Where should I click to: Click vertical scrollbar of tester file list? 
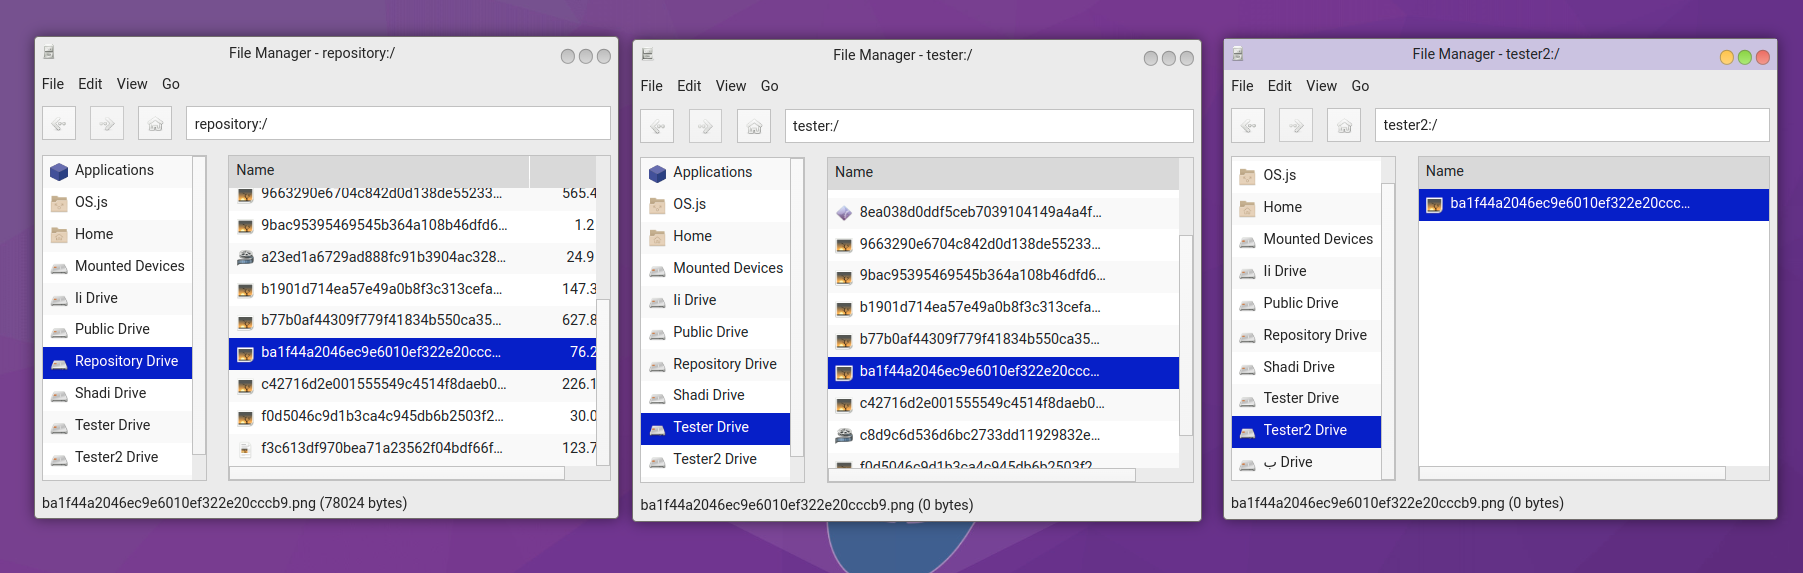pyautogui.click(x=1186, y=335)
